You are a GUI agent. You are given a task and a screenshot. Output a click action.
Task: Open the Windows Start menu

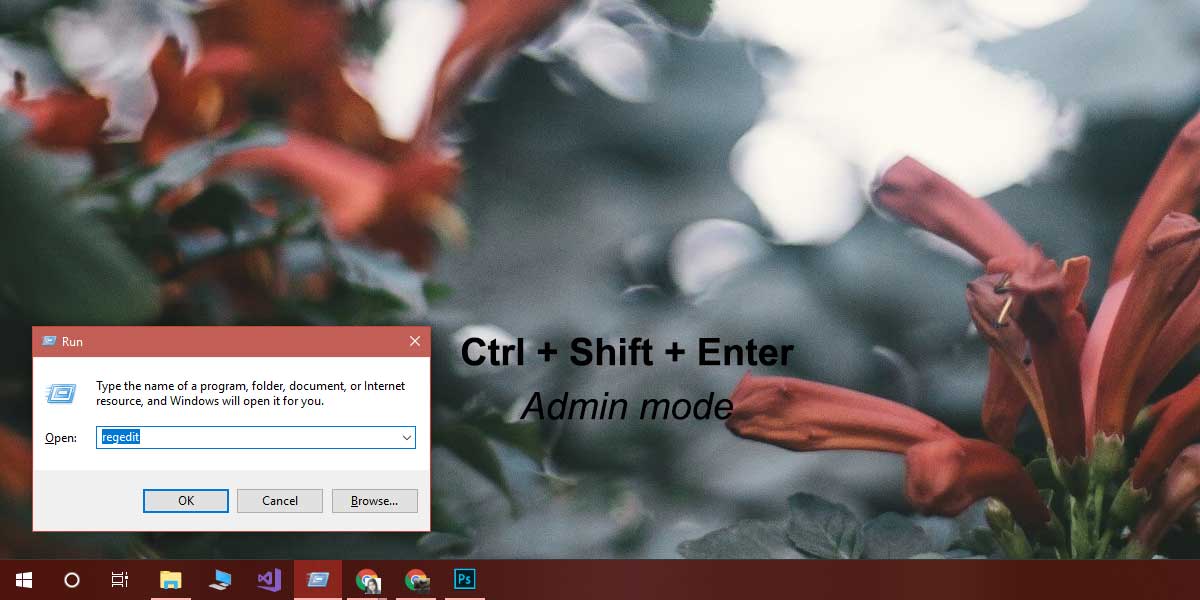(23, 580)
